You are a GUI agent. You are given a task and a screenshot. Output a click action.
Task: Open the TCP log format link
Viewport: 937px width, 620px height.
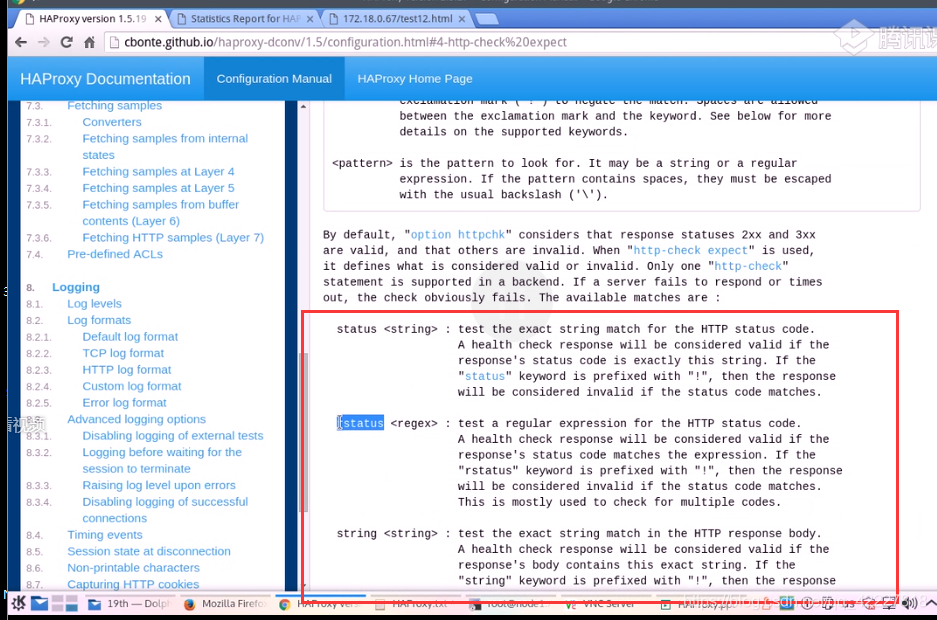point(123,353)
